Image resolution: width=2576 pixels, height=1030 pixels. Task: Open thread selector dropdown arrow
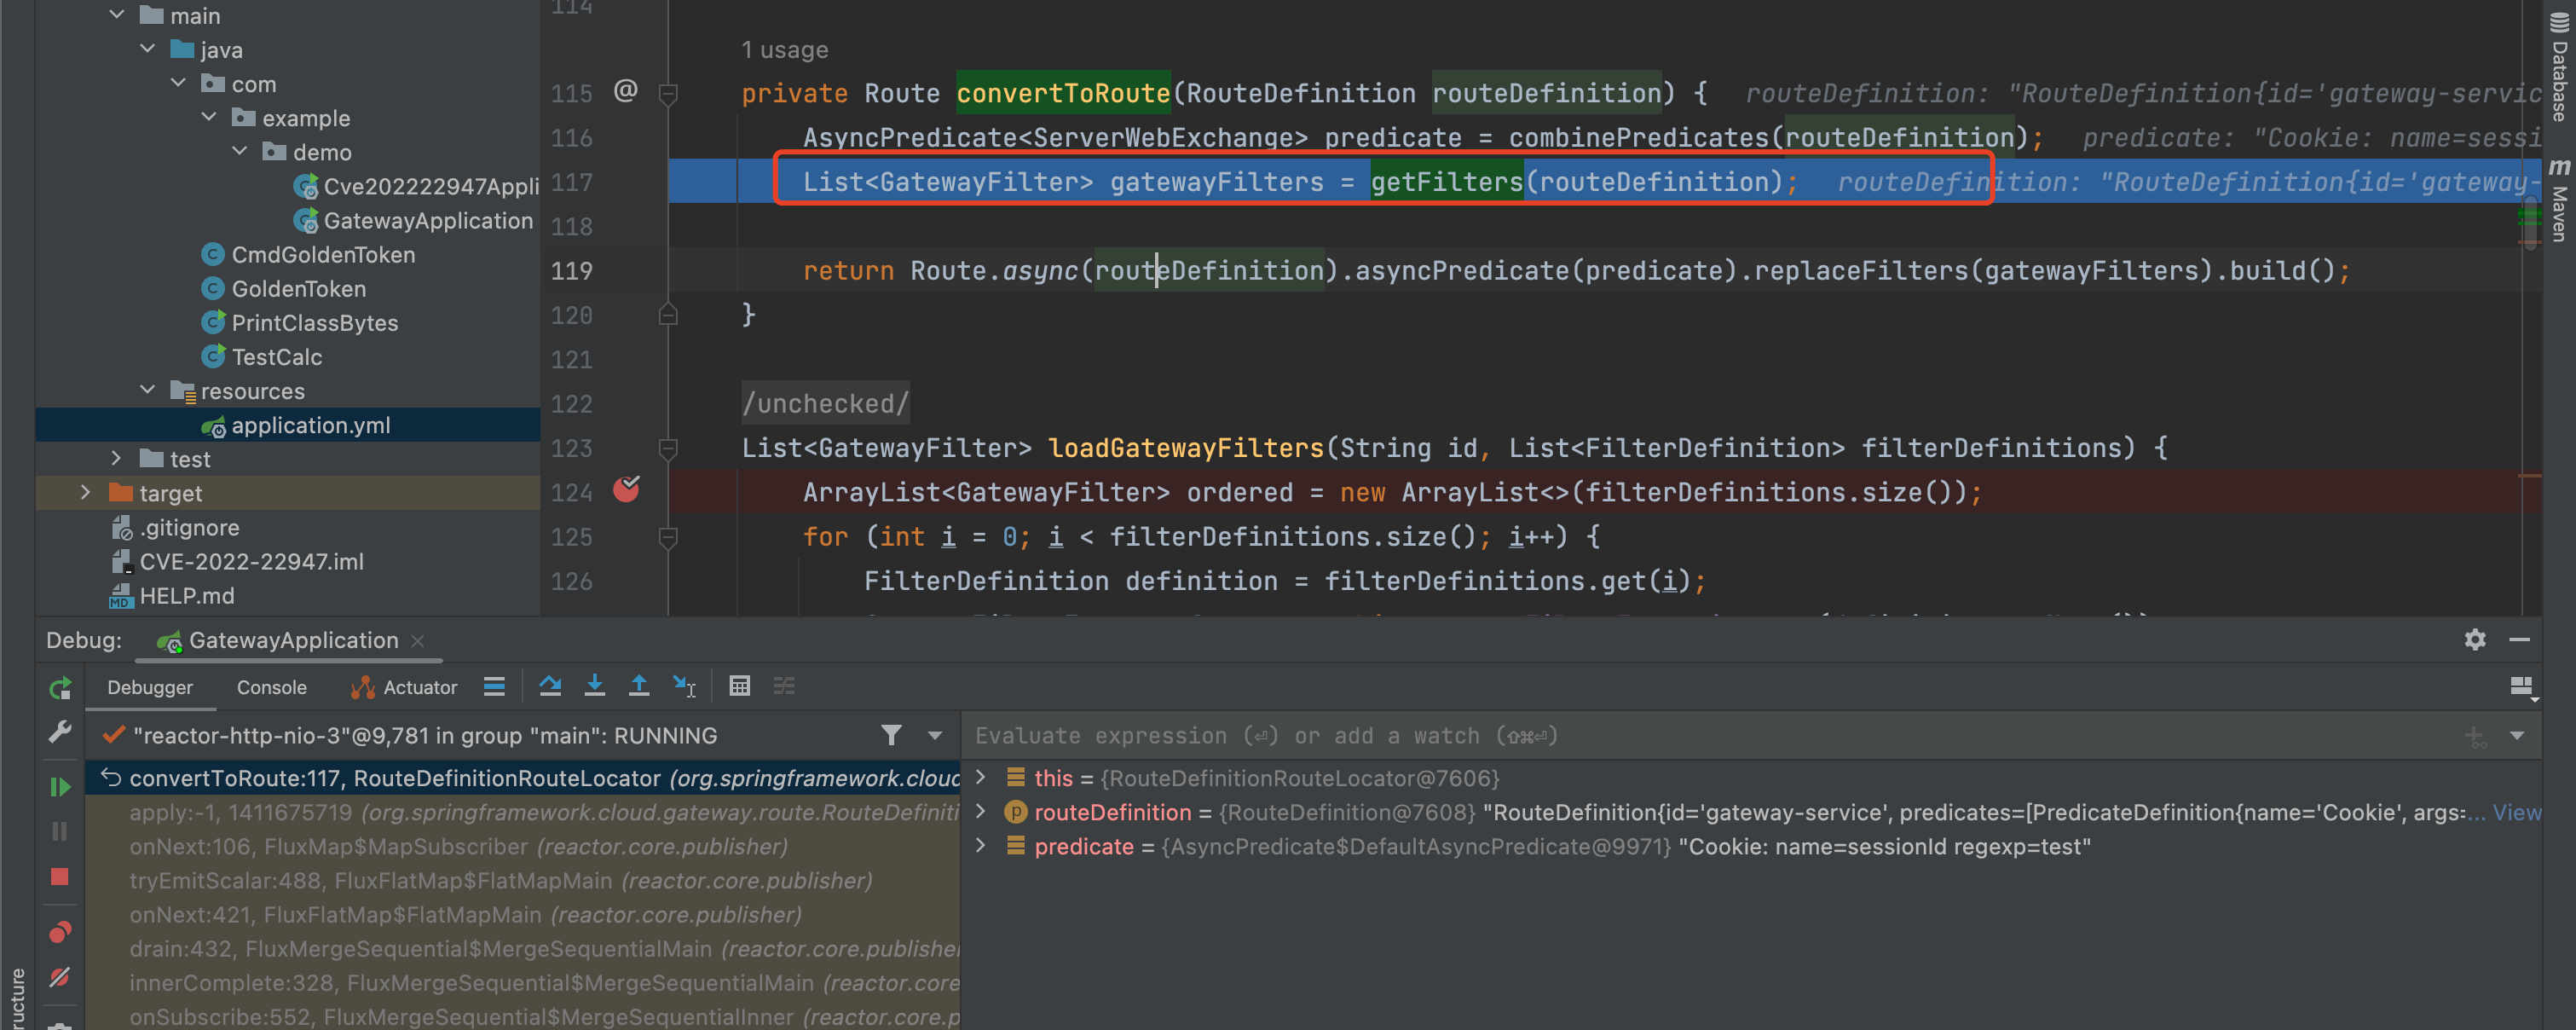[x=935, y=736]
